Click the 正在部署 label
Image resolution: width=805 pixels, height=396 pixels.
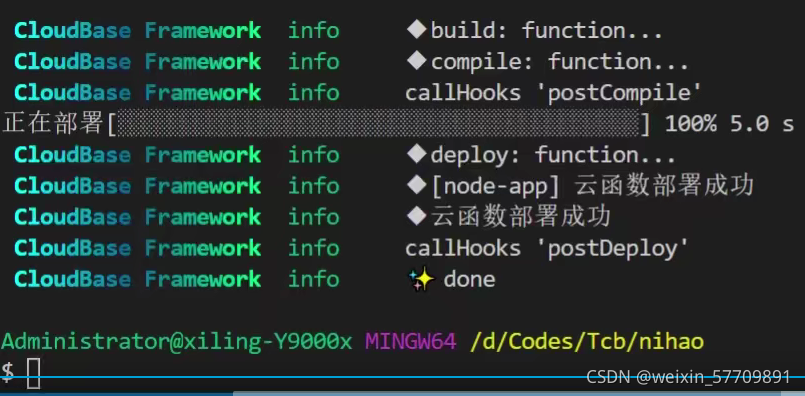(53, 124)
